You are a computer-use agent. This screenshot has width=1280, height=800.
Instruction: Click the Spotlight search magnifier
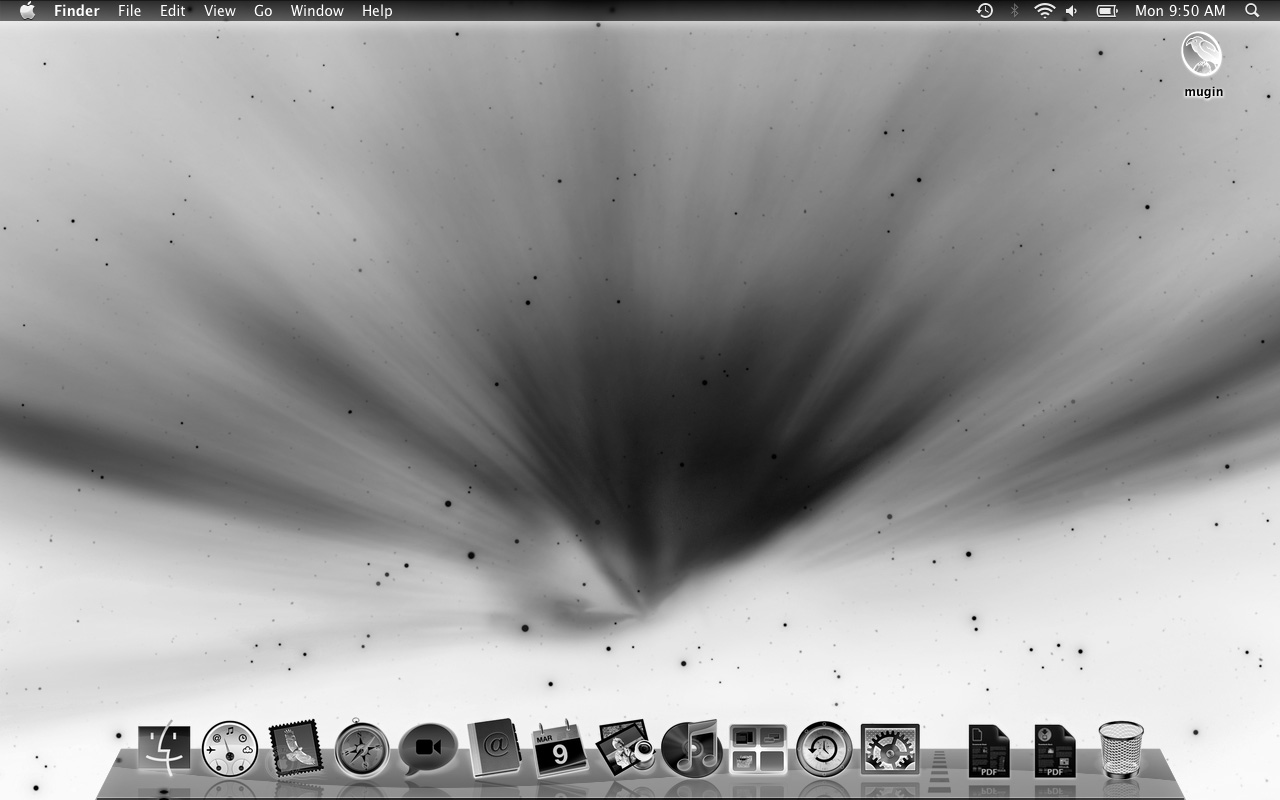1252,11
